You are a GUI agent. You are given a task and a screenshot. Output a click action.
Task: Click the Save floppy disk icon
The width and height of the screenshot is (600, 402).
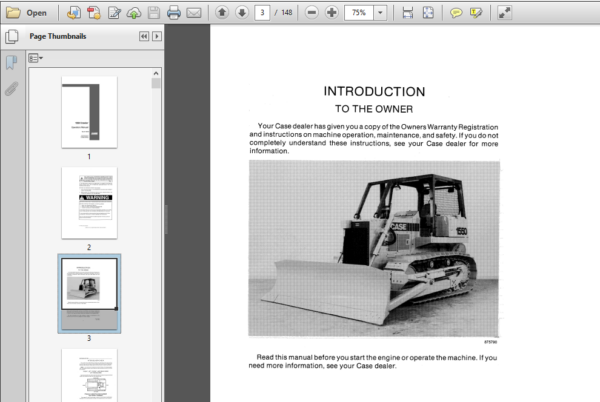(154, 13)
